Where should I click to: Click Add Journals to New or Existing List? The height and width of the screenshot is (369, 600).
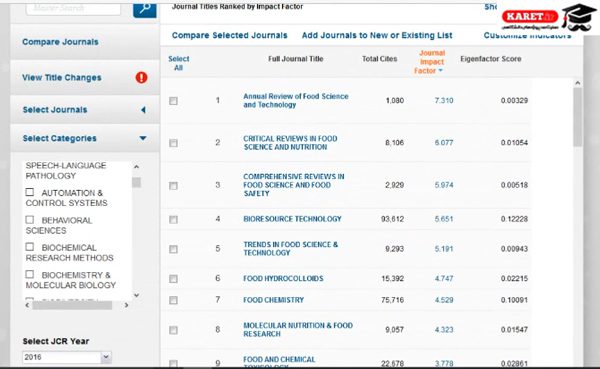point(377,35)
